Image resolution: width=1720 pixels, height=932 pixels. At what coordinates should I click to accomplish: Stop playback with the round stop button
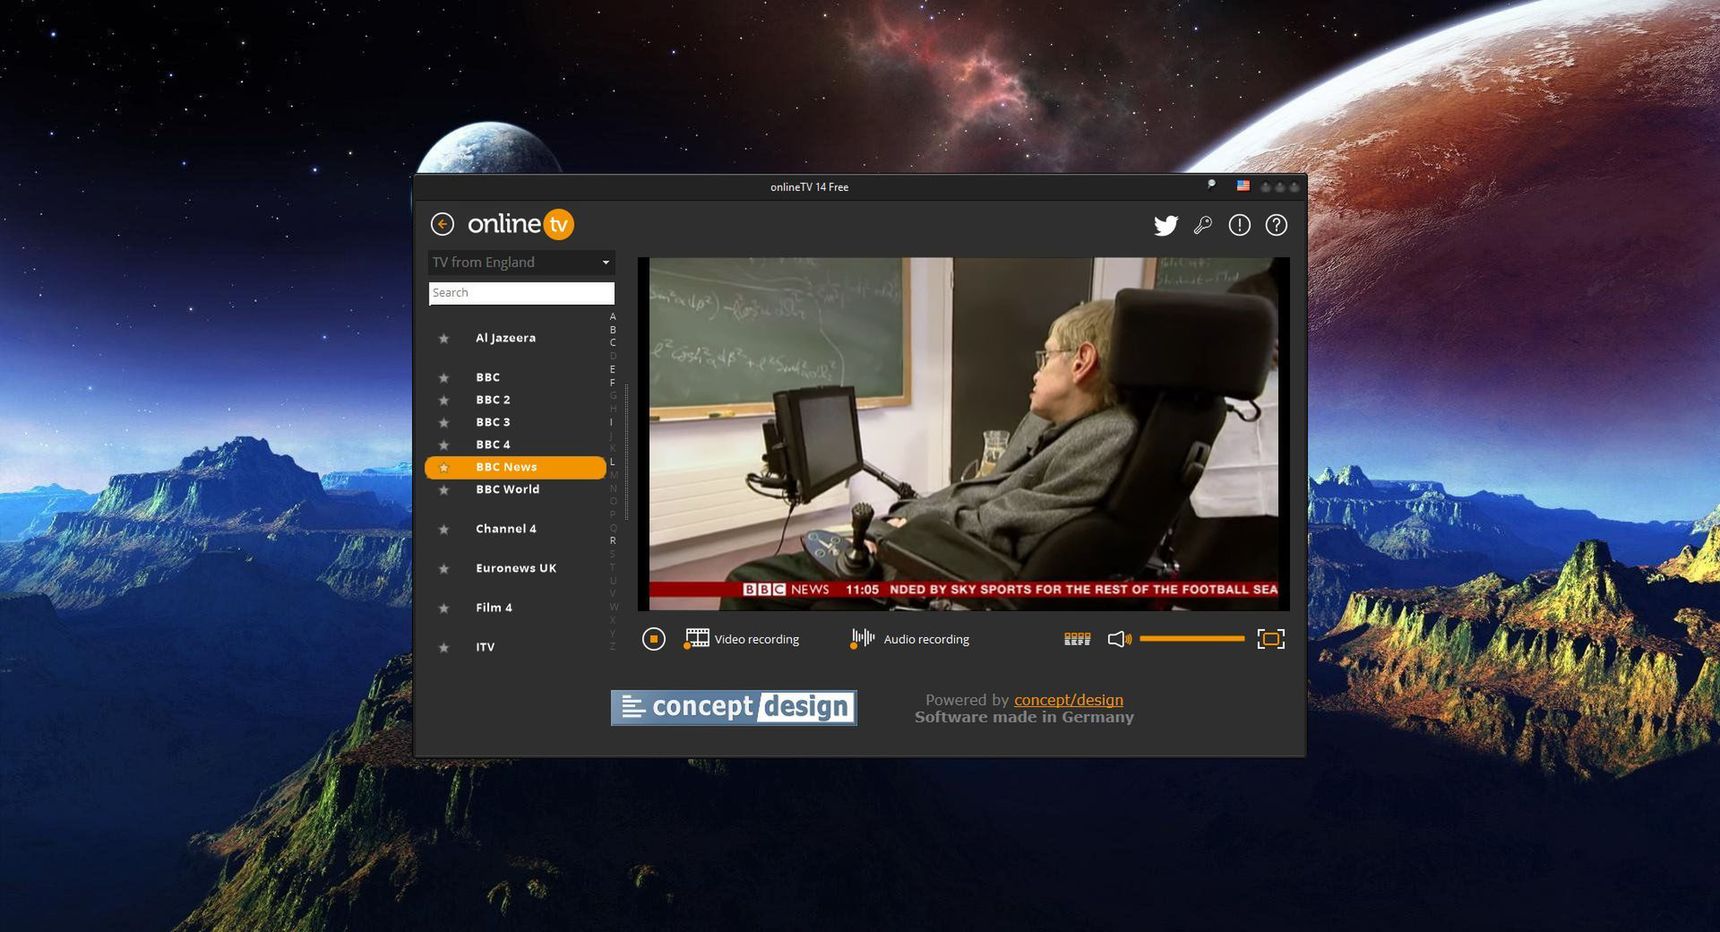(x=653, y=638)
